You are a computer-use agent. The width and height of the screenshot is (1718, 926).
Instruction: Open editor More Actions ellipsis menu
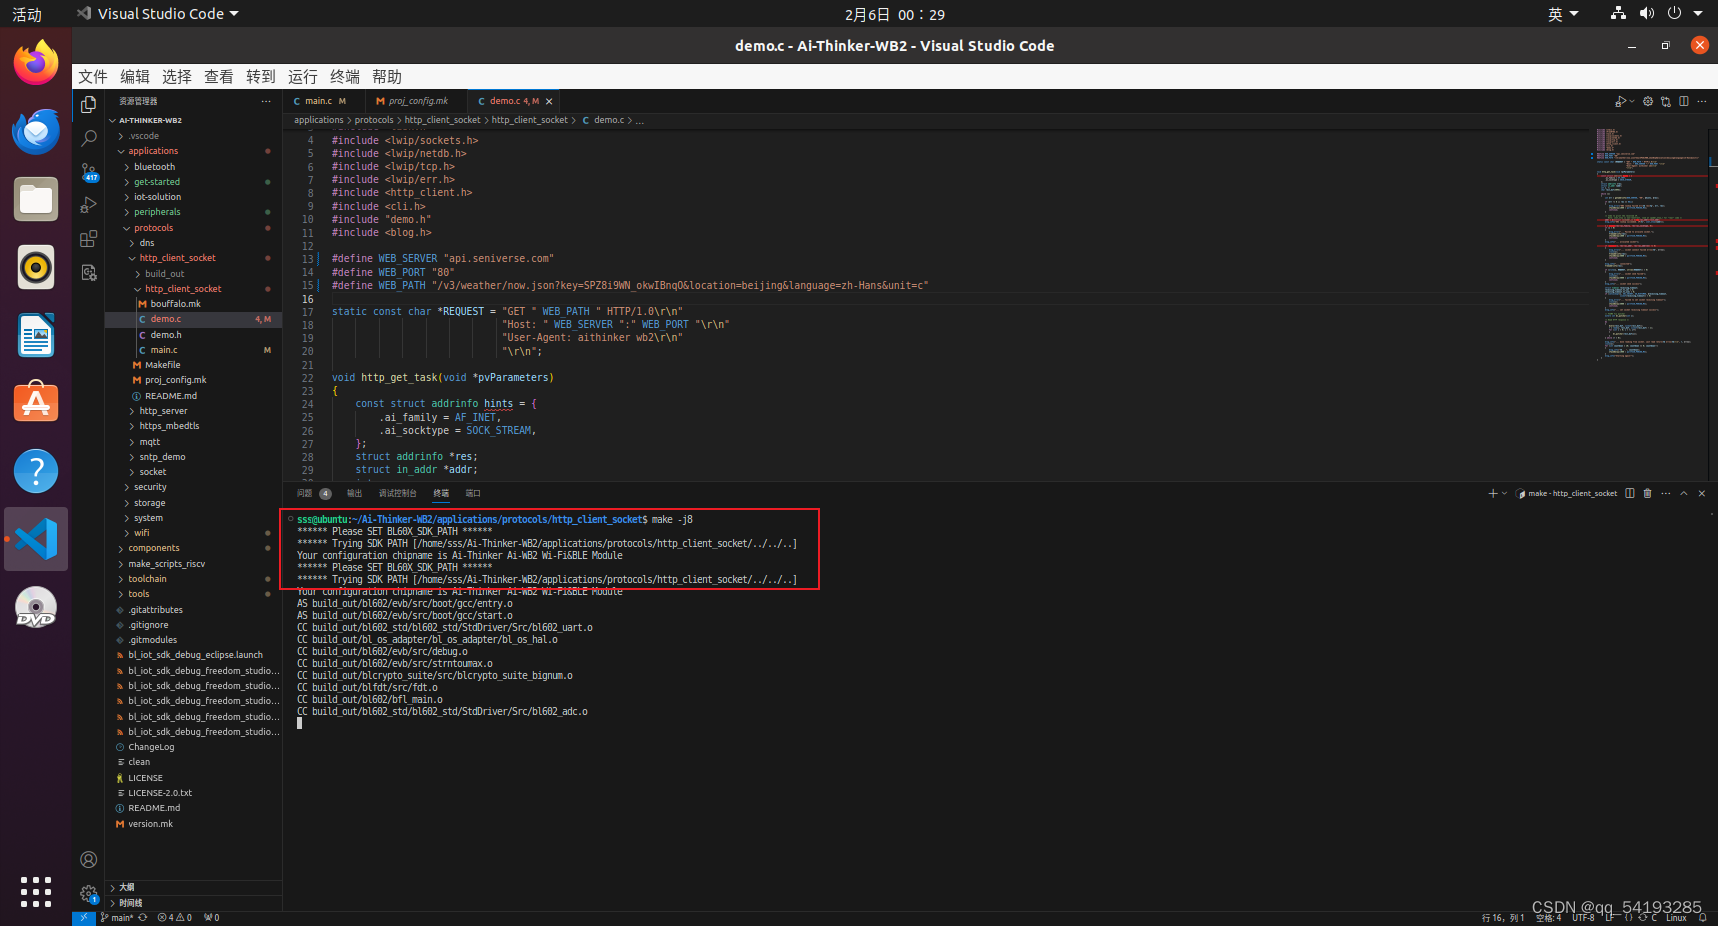pyautogui.click(x=1702, y=101)
